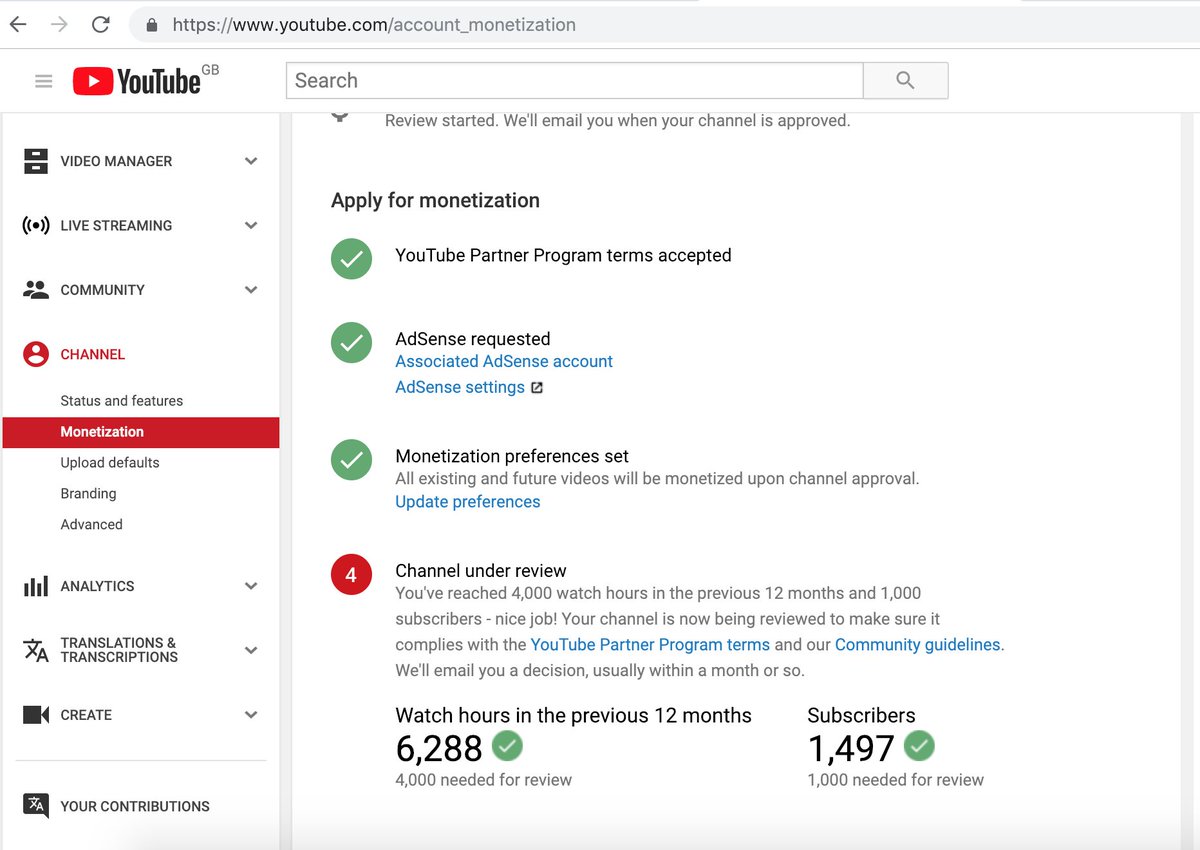Viewport: 1200px width, 850px height.
Task: Open AdSense settings link
Action: [460, 388]
